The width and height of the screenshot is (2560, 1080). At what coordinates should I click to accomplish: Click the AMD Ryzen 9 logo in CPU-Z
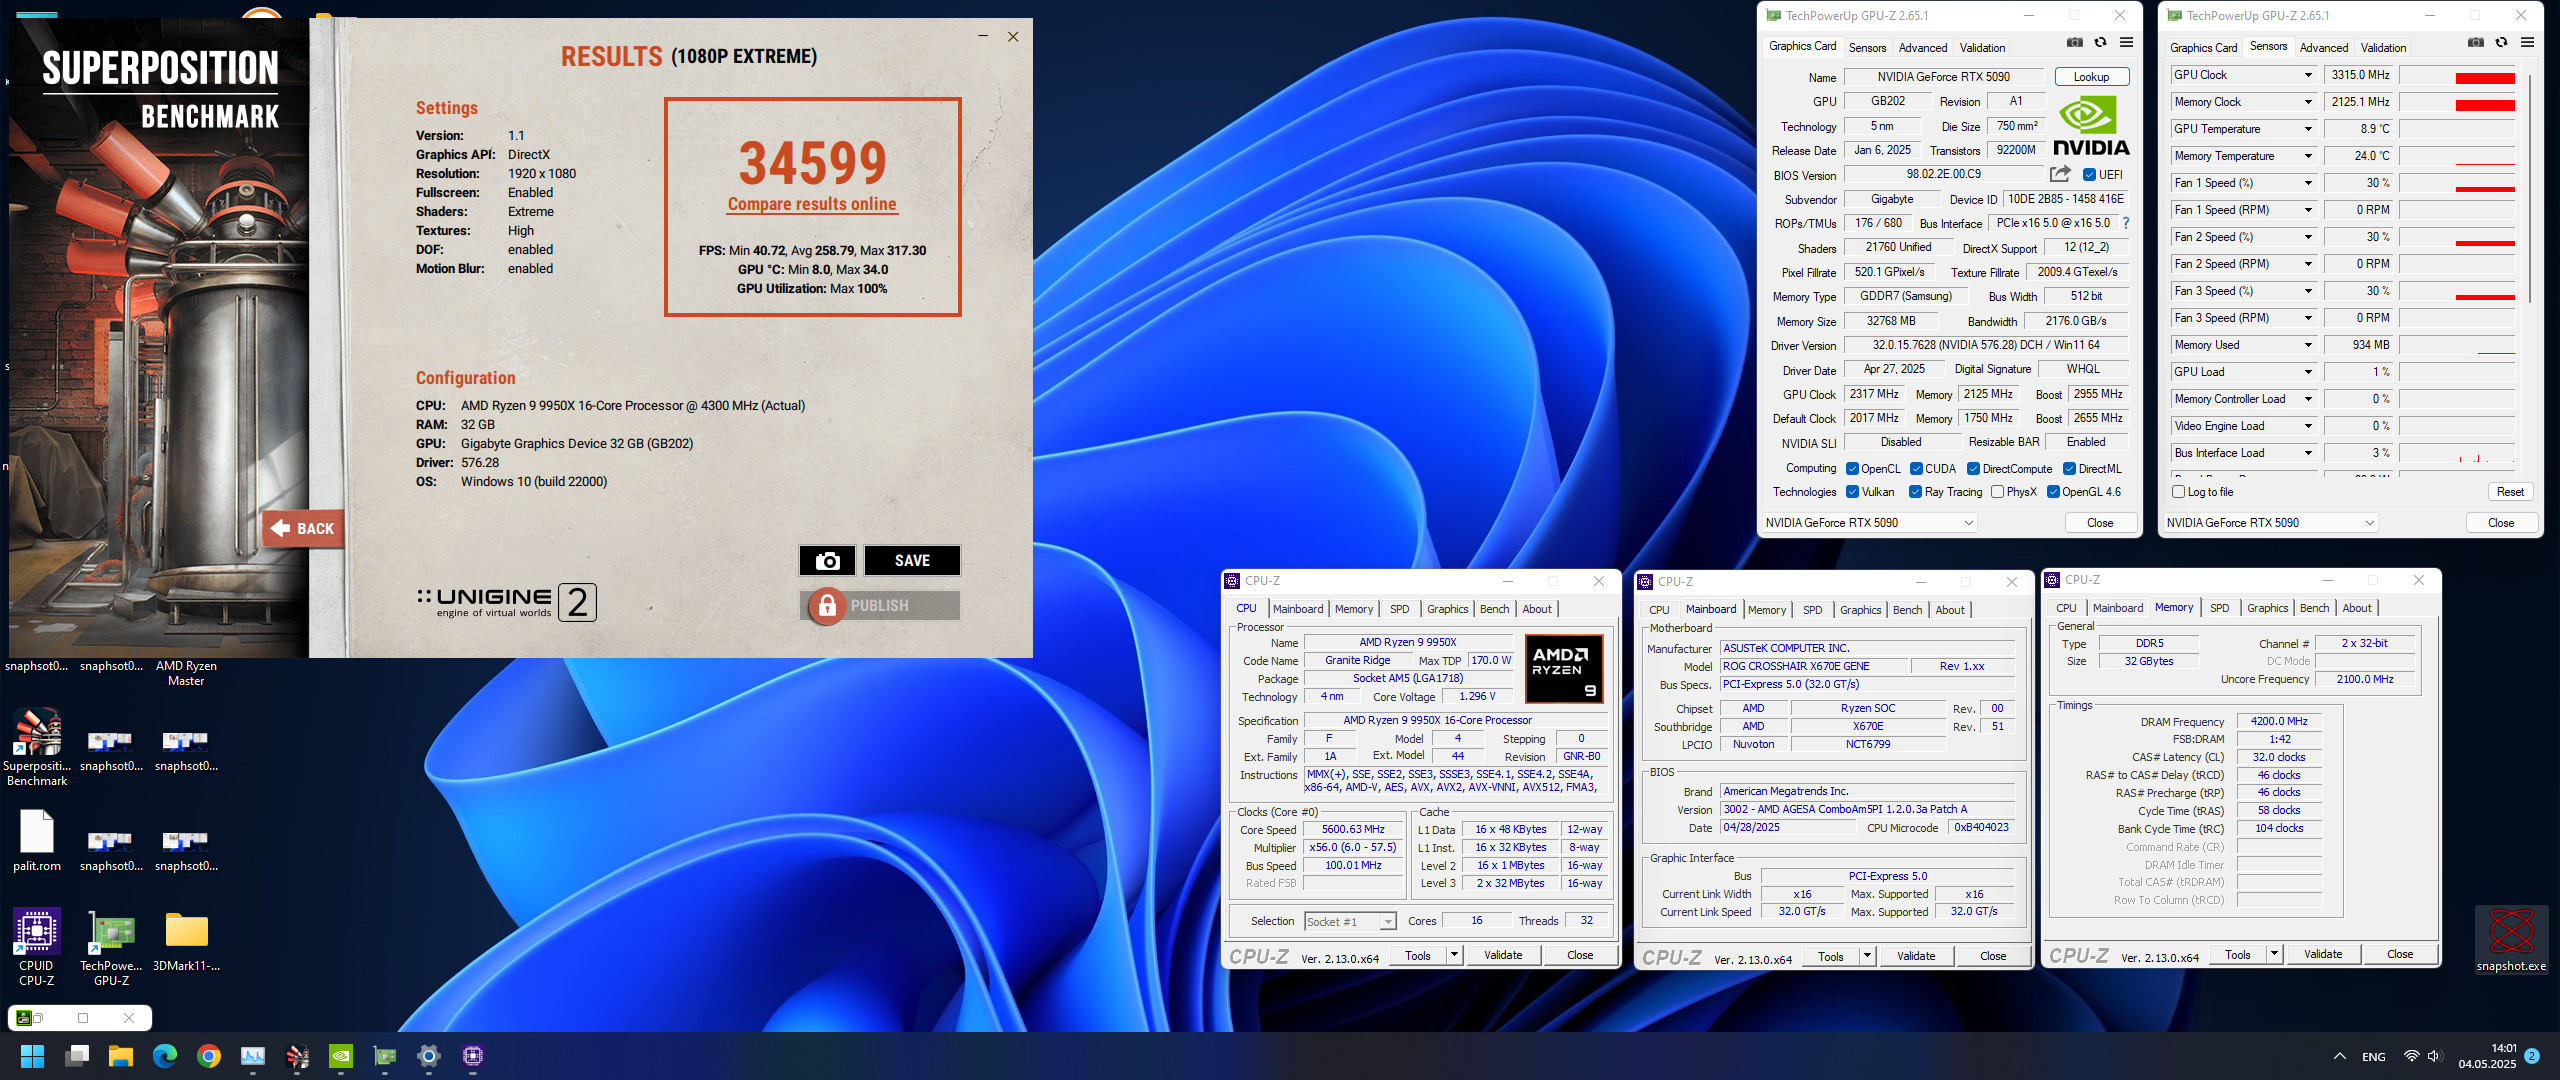[1564, 669]
